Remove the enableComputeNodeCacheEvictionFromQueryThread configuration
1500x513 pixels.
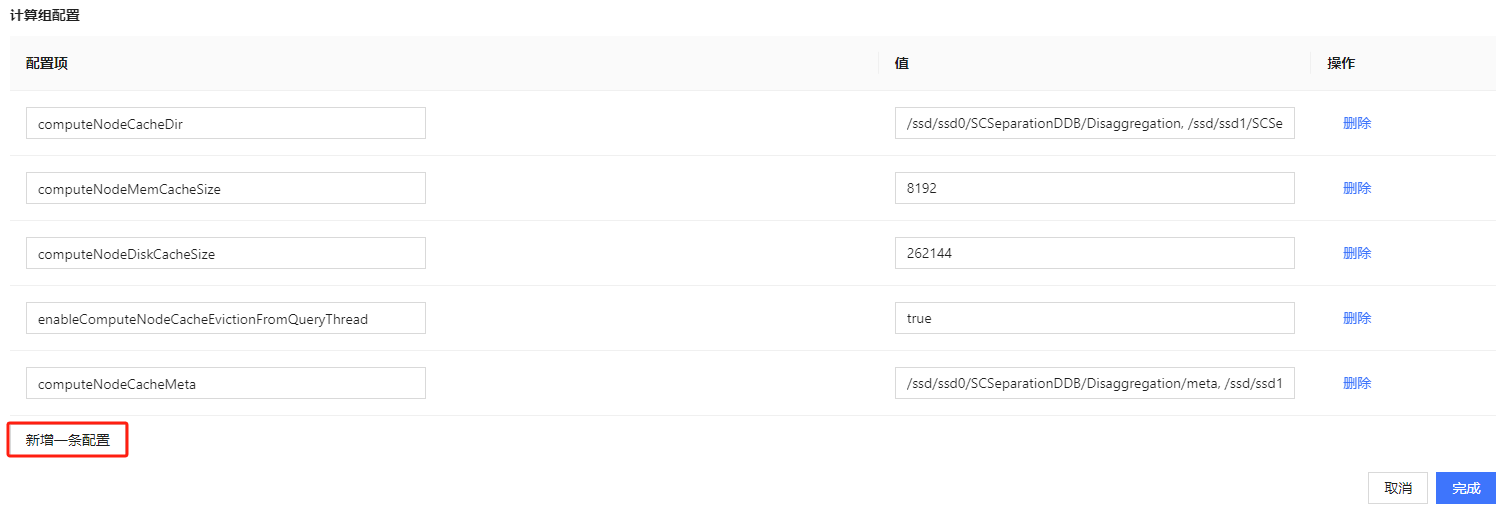point(1356,318)
